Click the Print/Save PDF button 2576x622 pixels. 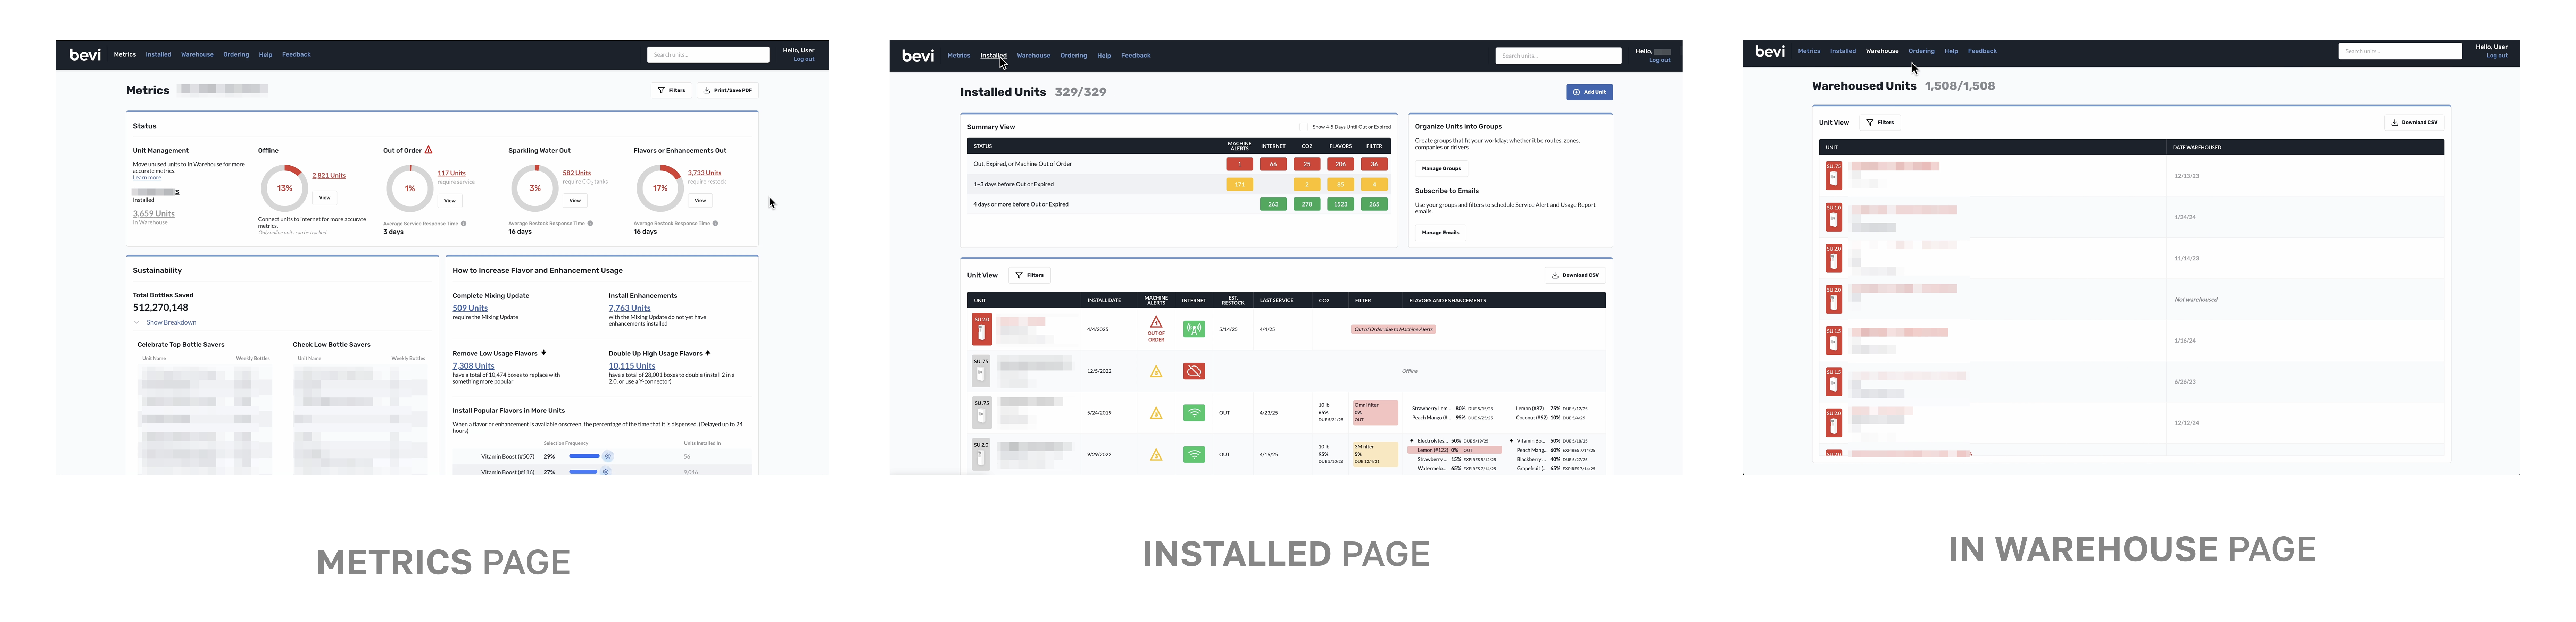[x=727, y=90]
